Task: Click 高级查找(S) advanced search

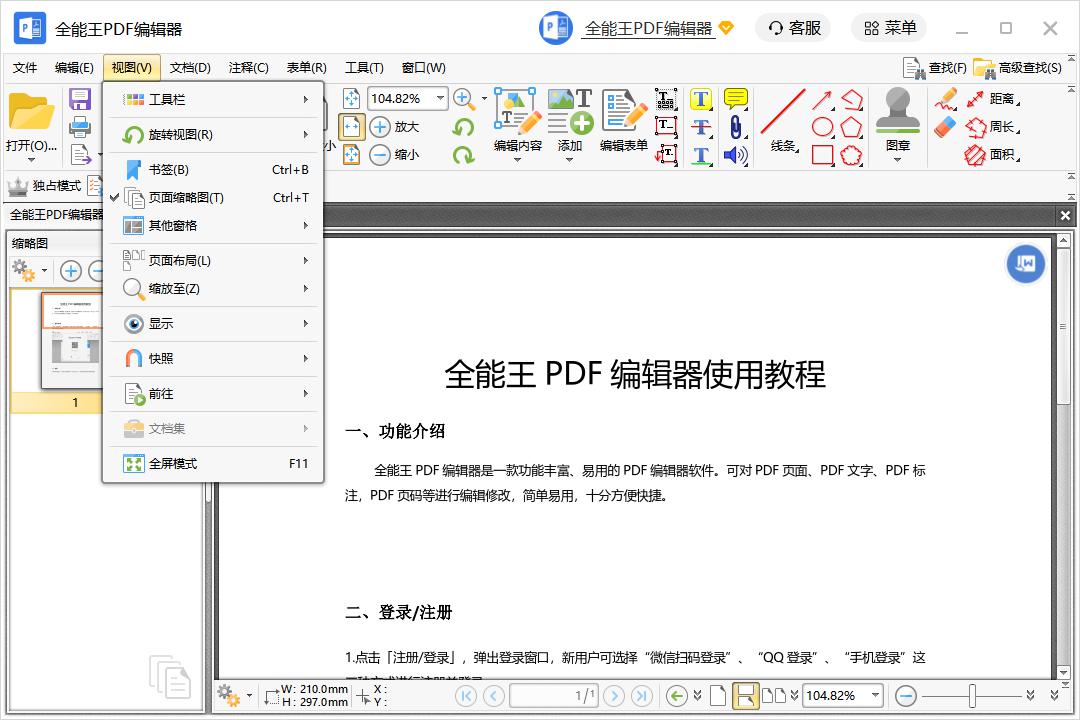Action: coord(1018,68)
